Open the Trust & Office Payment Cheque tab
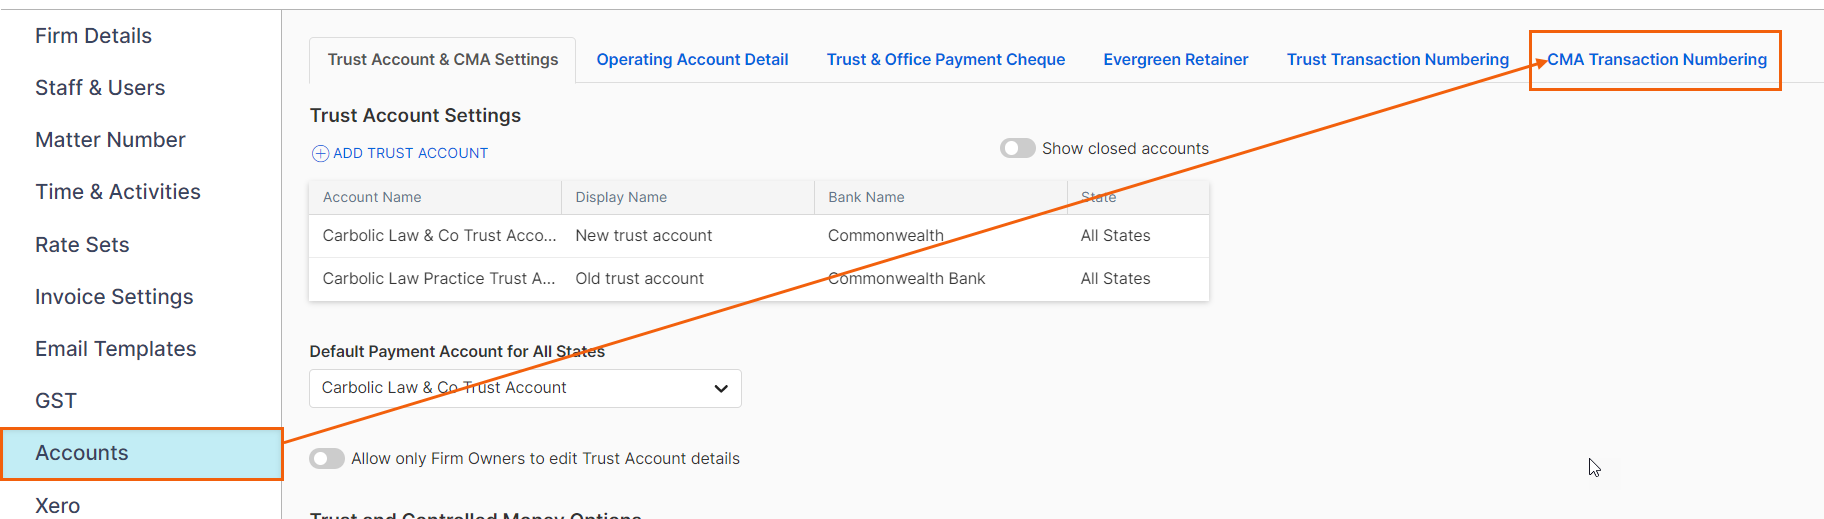 point(945,60)
